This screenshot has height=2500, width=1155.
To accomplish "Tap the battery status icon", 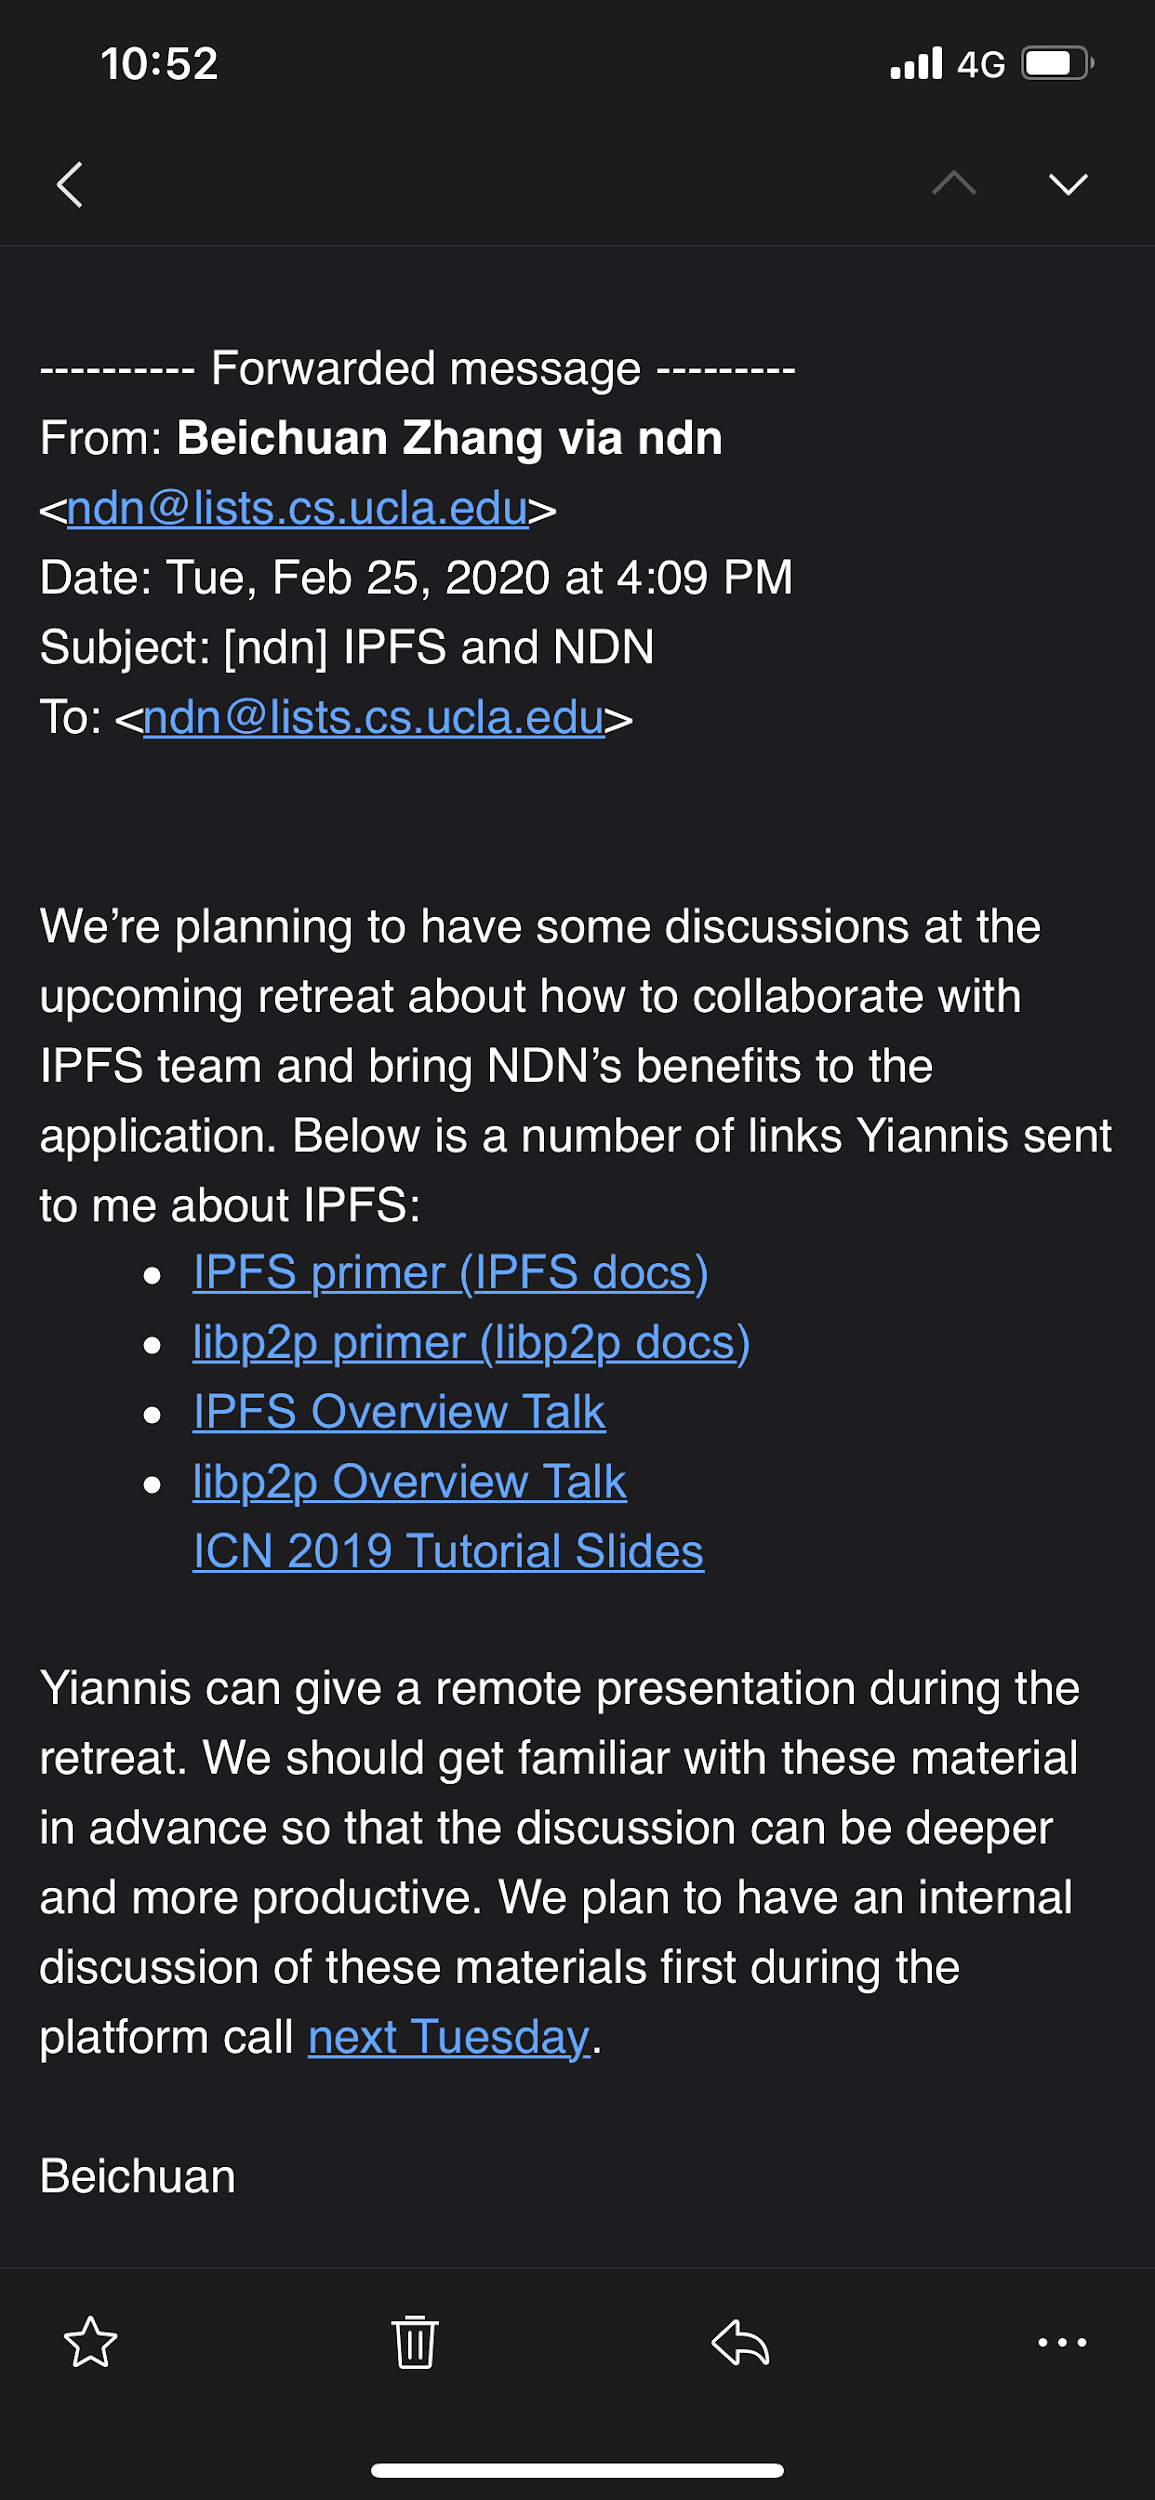I will [x=1056, y=64].
